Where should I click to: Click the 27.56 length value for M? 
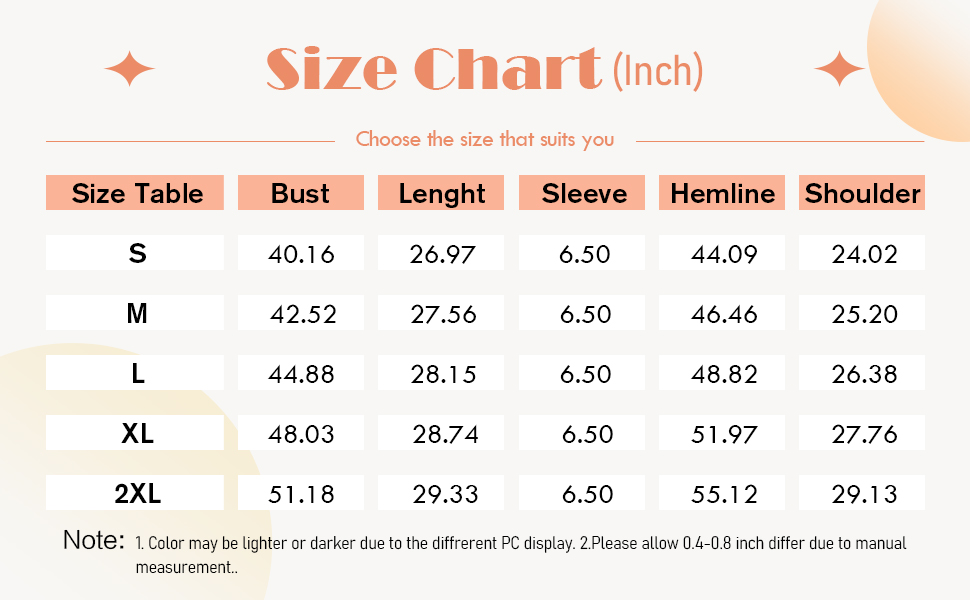pyautogui.click(x=443, y=314)
